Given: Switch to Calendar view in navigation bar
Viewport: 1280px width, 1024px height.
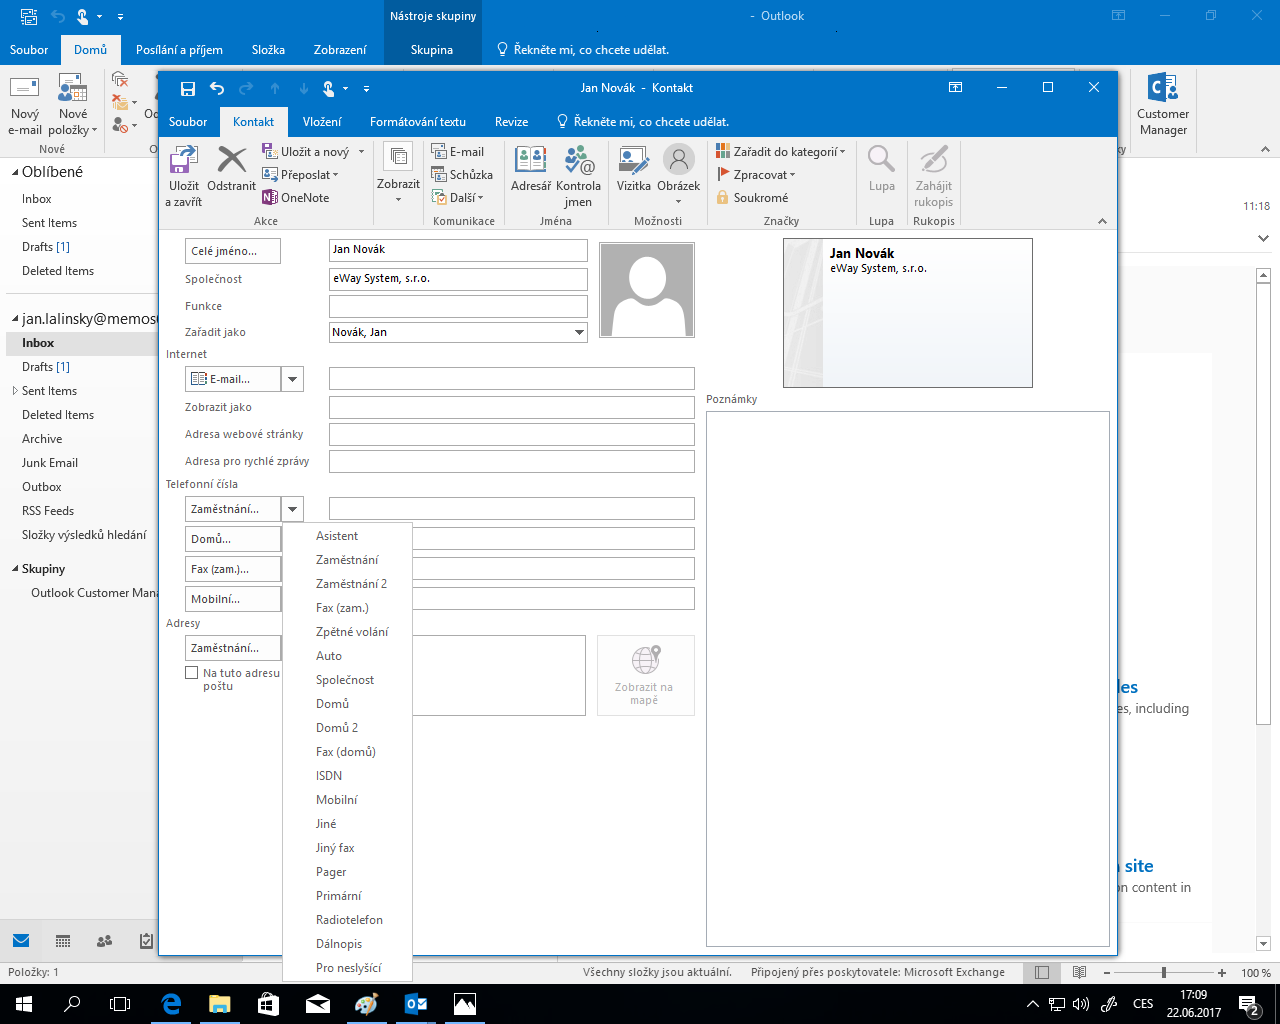Looking at the screenshot, I should (x=63, y=941).
